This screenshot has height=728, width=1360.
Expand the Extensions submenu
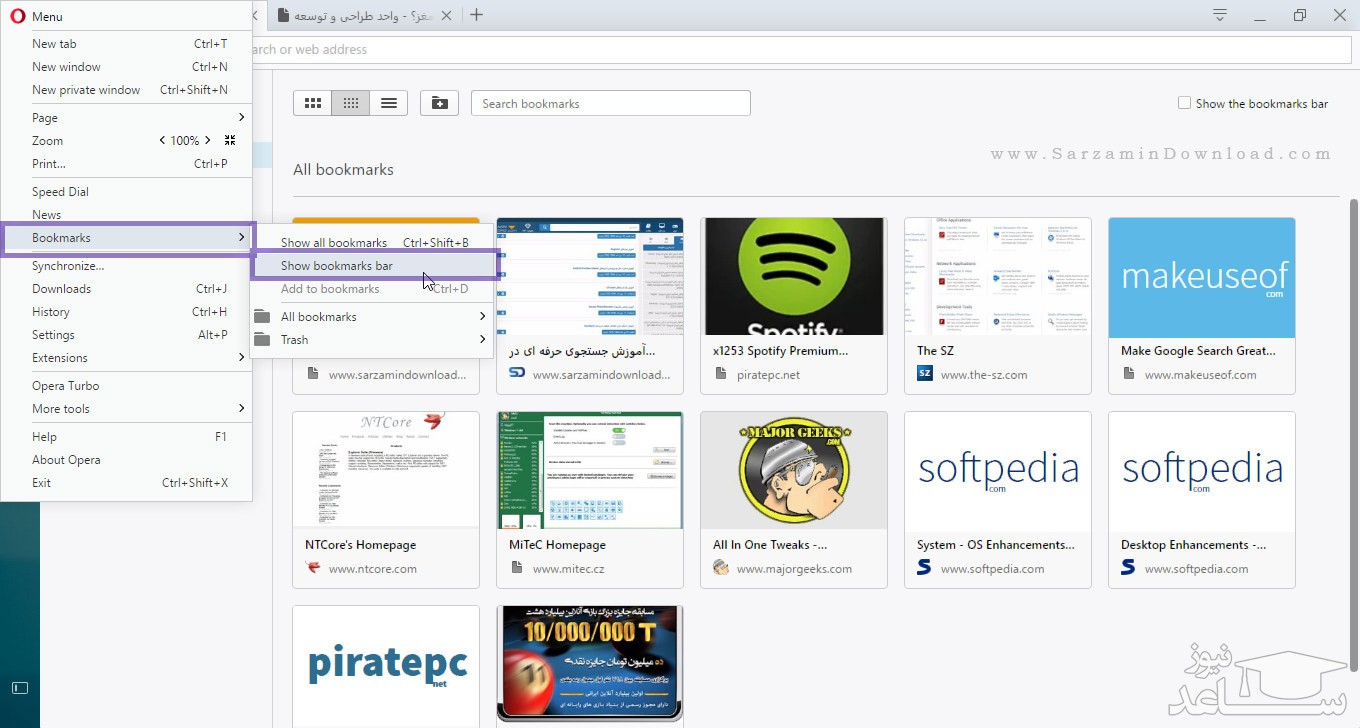click(x=241, y=358)
